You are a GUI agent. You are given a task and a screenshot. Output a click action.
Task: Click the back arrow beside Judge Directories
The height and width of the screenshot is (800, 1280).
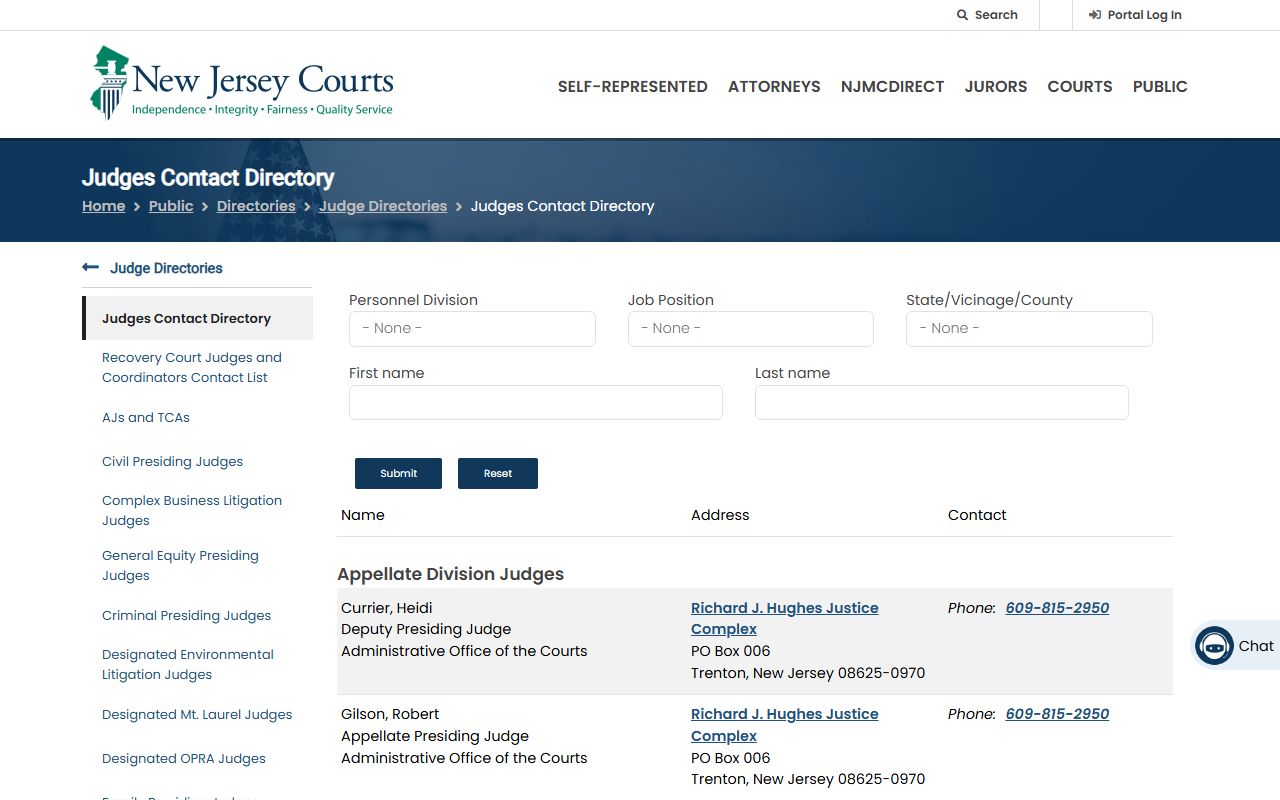90,267
